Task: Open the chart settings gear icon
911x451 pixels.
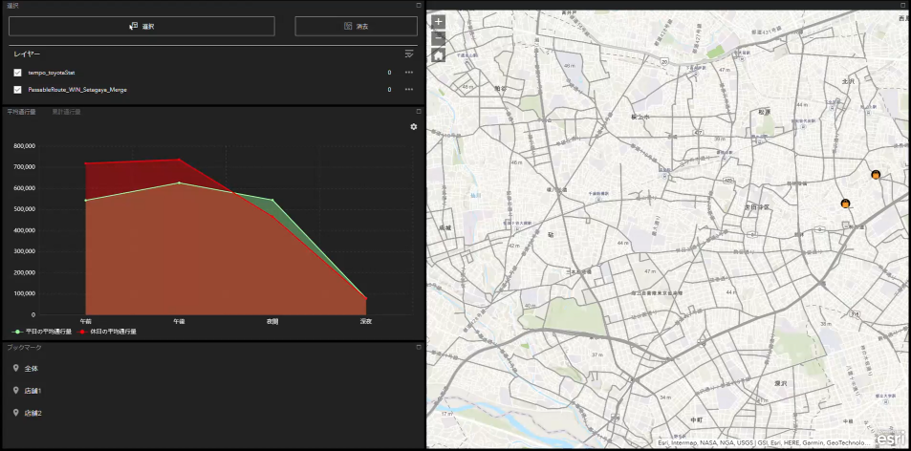Action: coord(414,127)
